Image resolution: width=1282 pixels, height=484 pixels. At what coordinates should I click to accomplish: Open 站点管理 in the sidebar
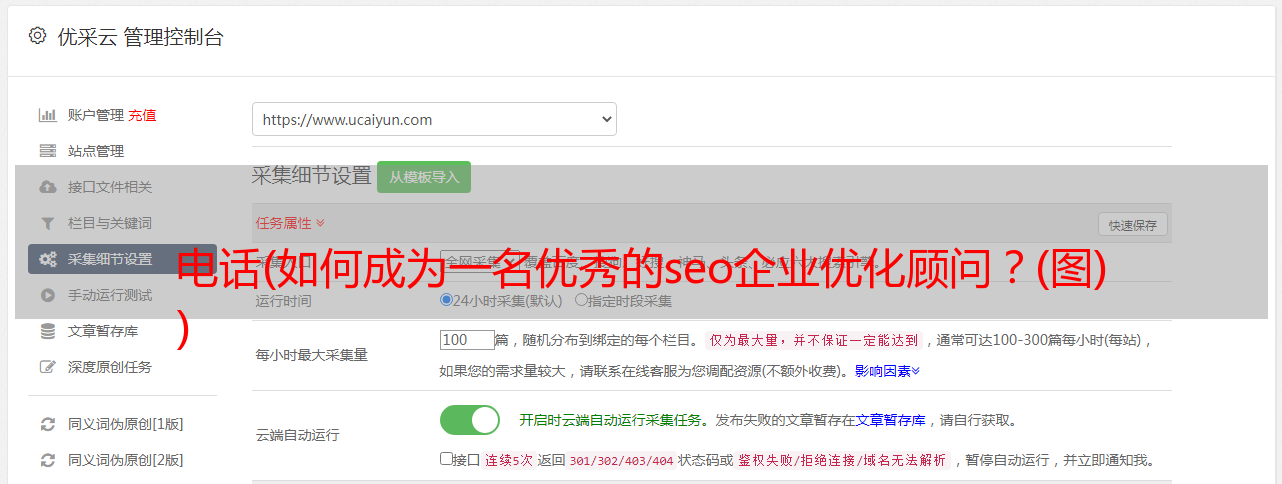pos(96,151)
